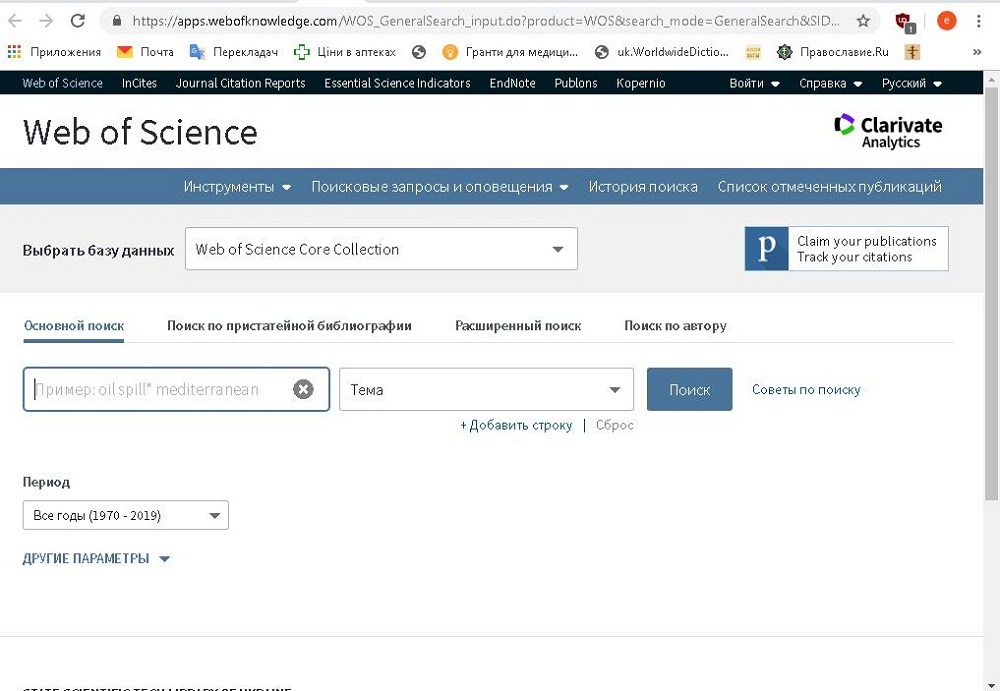The height and width of the screenshot is (691, 1000).
Task: Click the search query input field
Action: coord(176,389)
